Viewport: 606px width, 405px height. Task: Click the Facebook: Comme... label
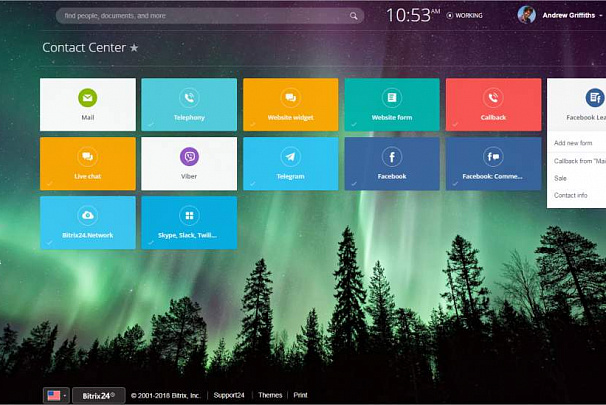[492, 176]
